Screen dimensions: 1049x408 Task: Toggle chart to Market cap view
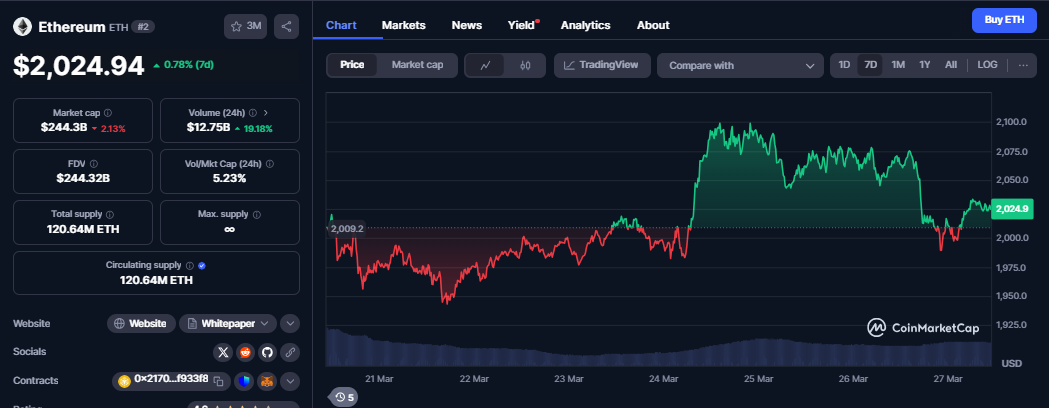(417, 65)
